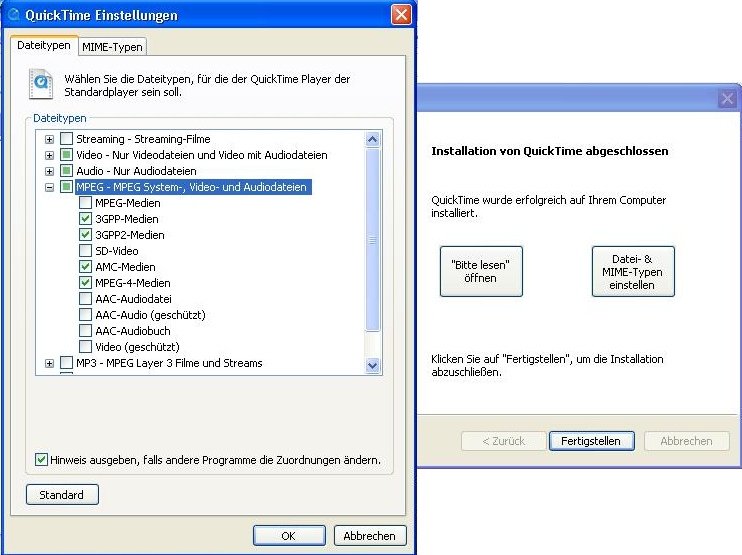Uncheck the MPEG-4-Medien checkbox
742x555 pixels.
click(x=85, y=283)
